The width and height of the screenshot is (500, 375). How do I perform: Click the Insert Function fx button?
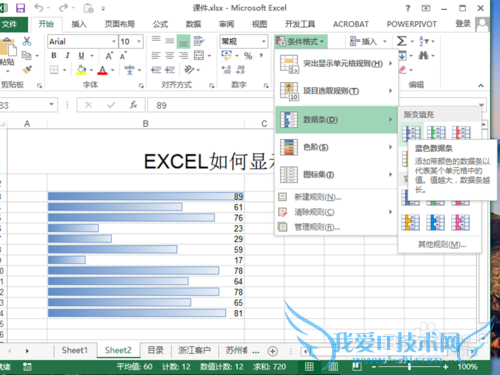click(x=133, y=105)
